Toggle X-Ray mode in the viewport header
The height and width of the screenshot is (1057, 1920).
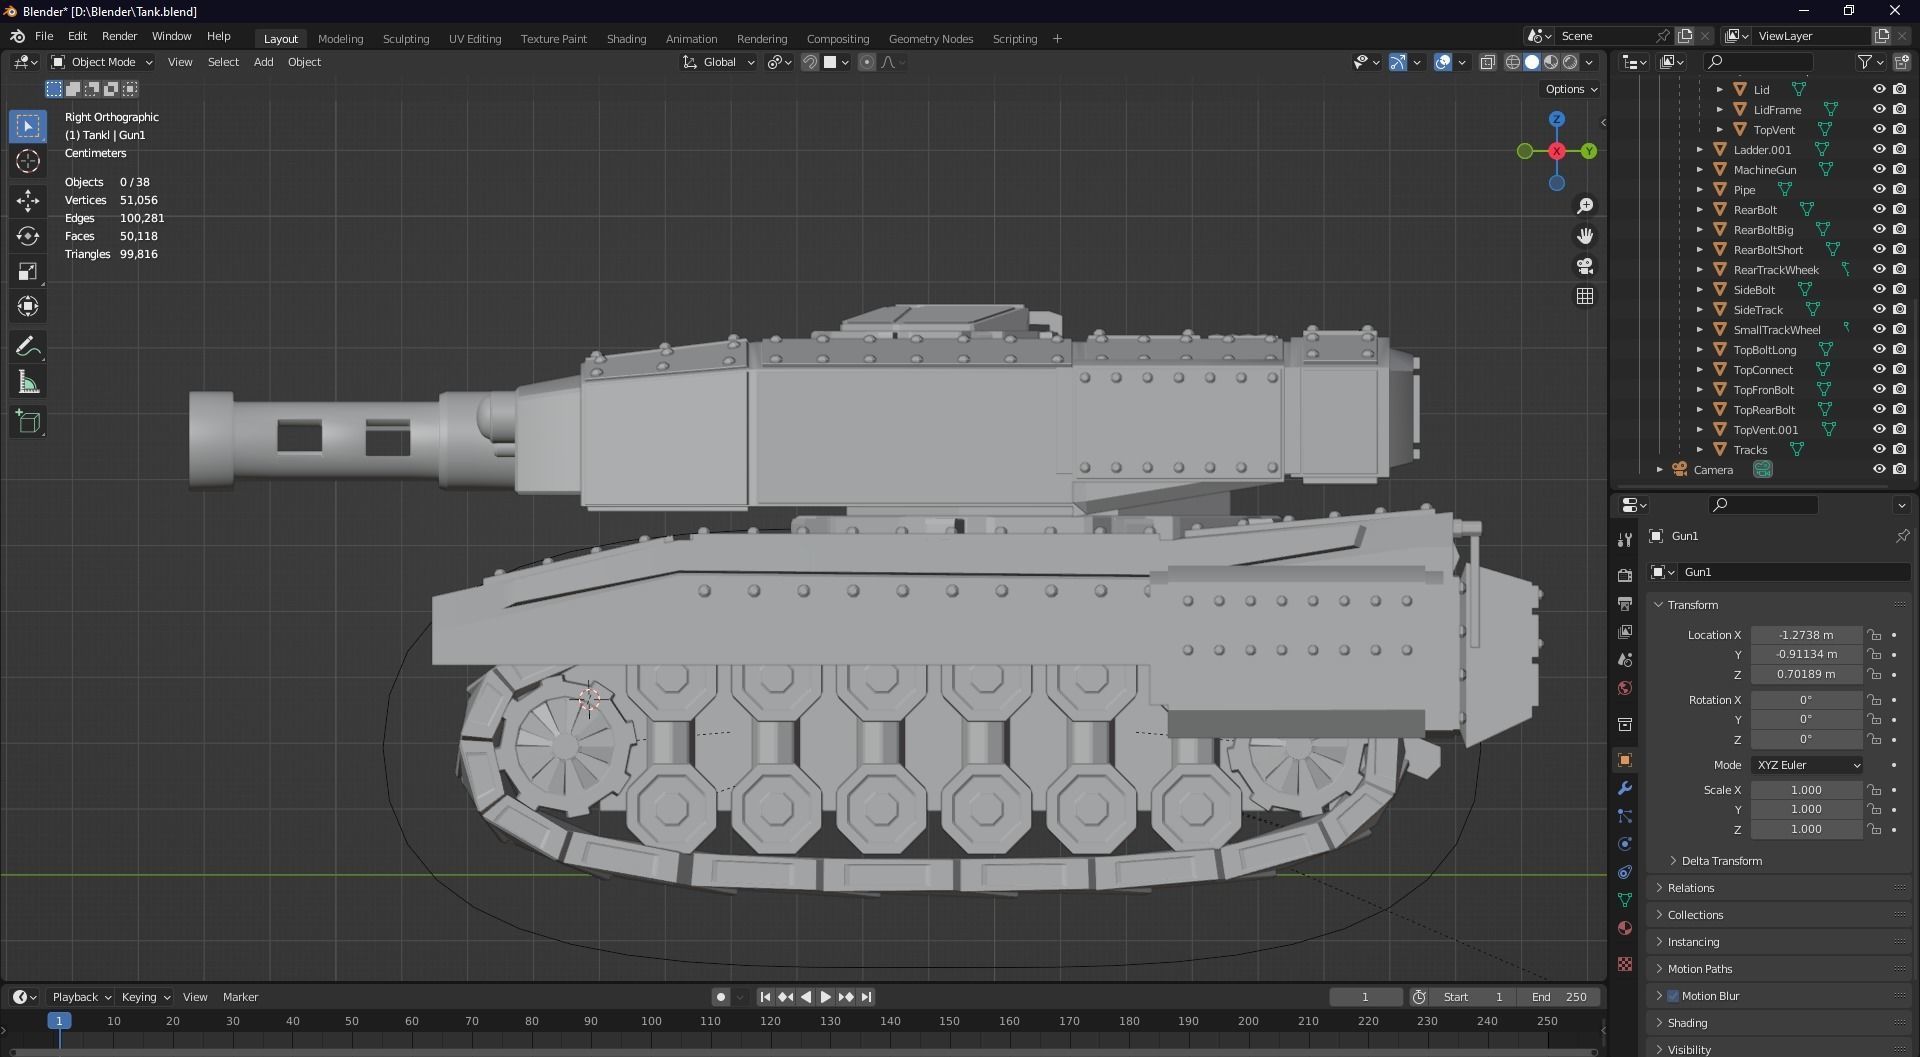1488,62
